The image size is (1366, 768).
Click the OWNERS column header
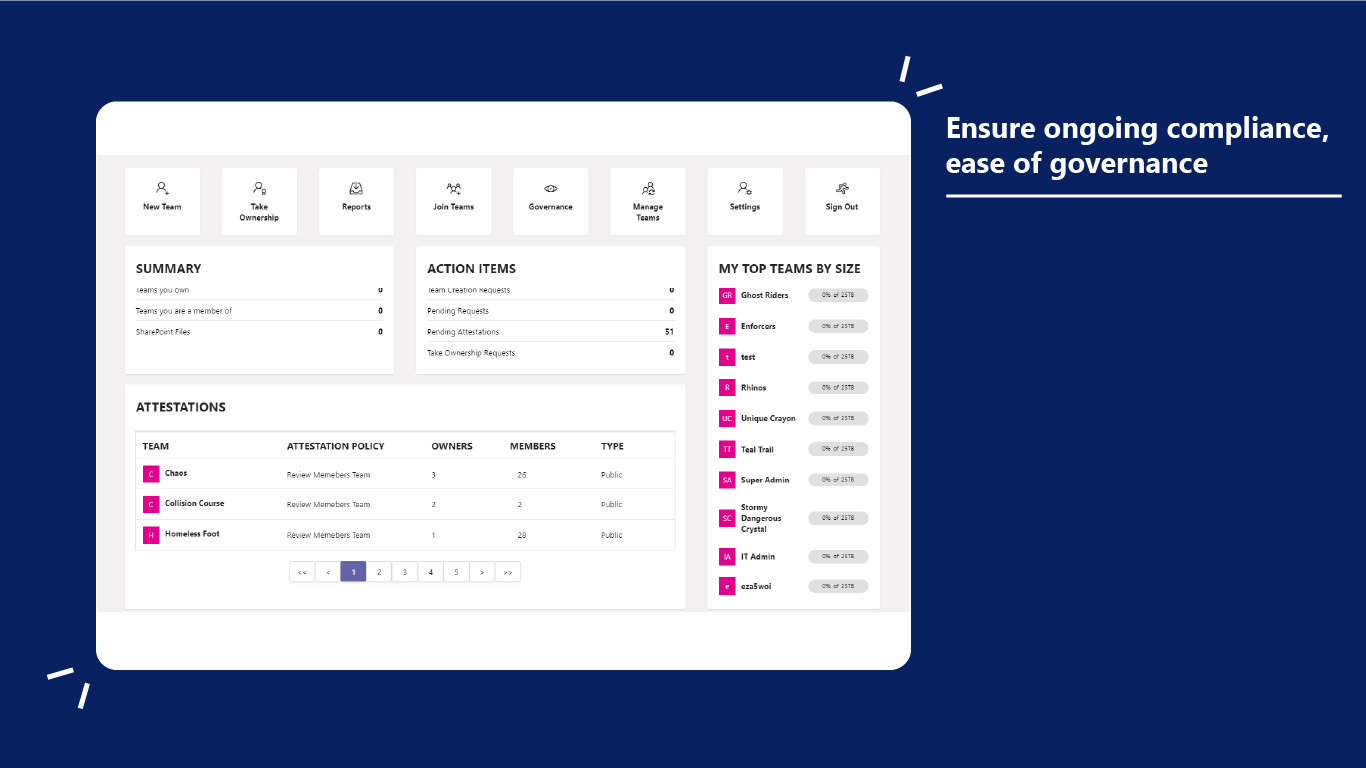[452, 446]
